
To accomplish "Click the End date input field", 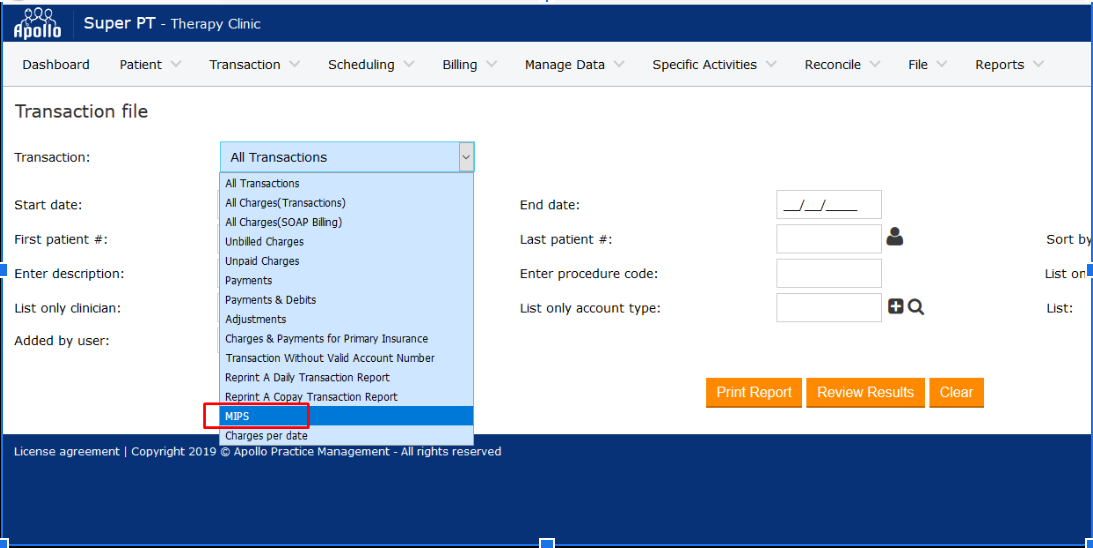I will [x=829, y=205].
